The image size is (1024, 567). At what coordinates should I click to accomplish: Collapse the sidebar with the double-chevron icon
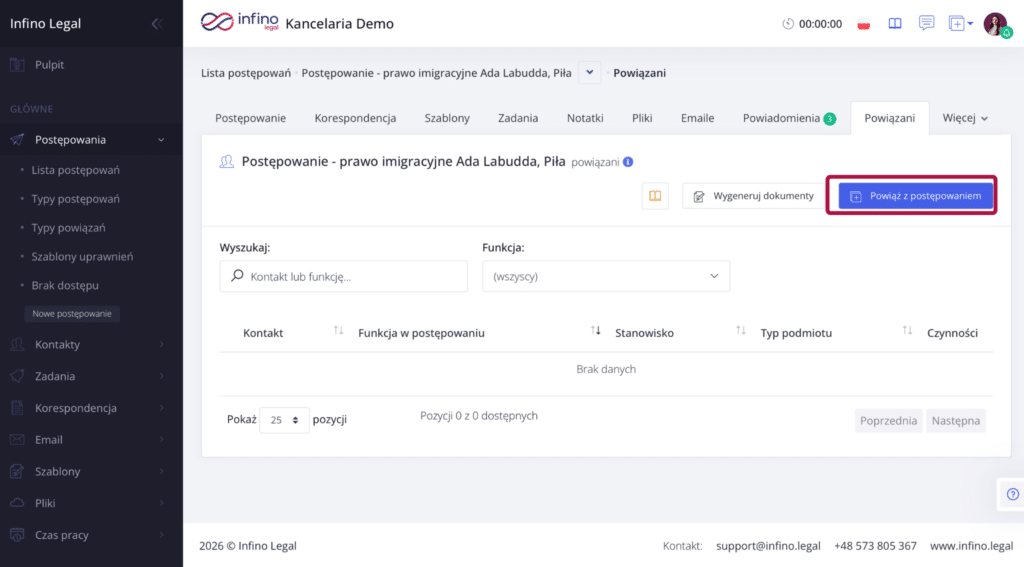(x=156, y=24)
